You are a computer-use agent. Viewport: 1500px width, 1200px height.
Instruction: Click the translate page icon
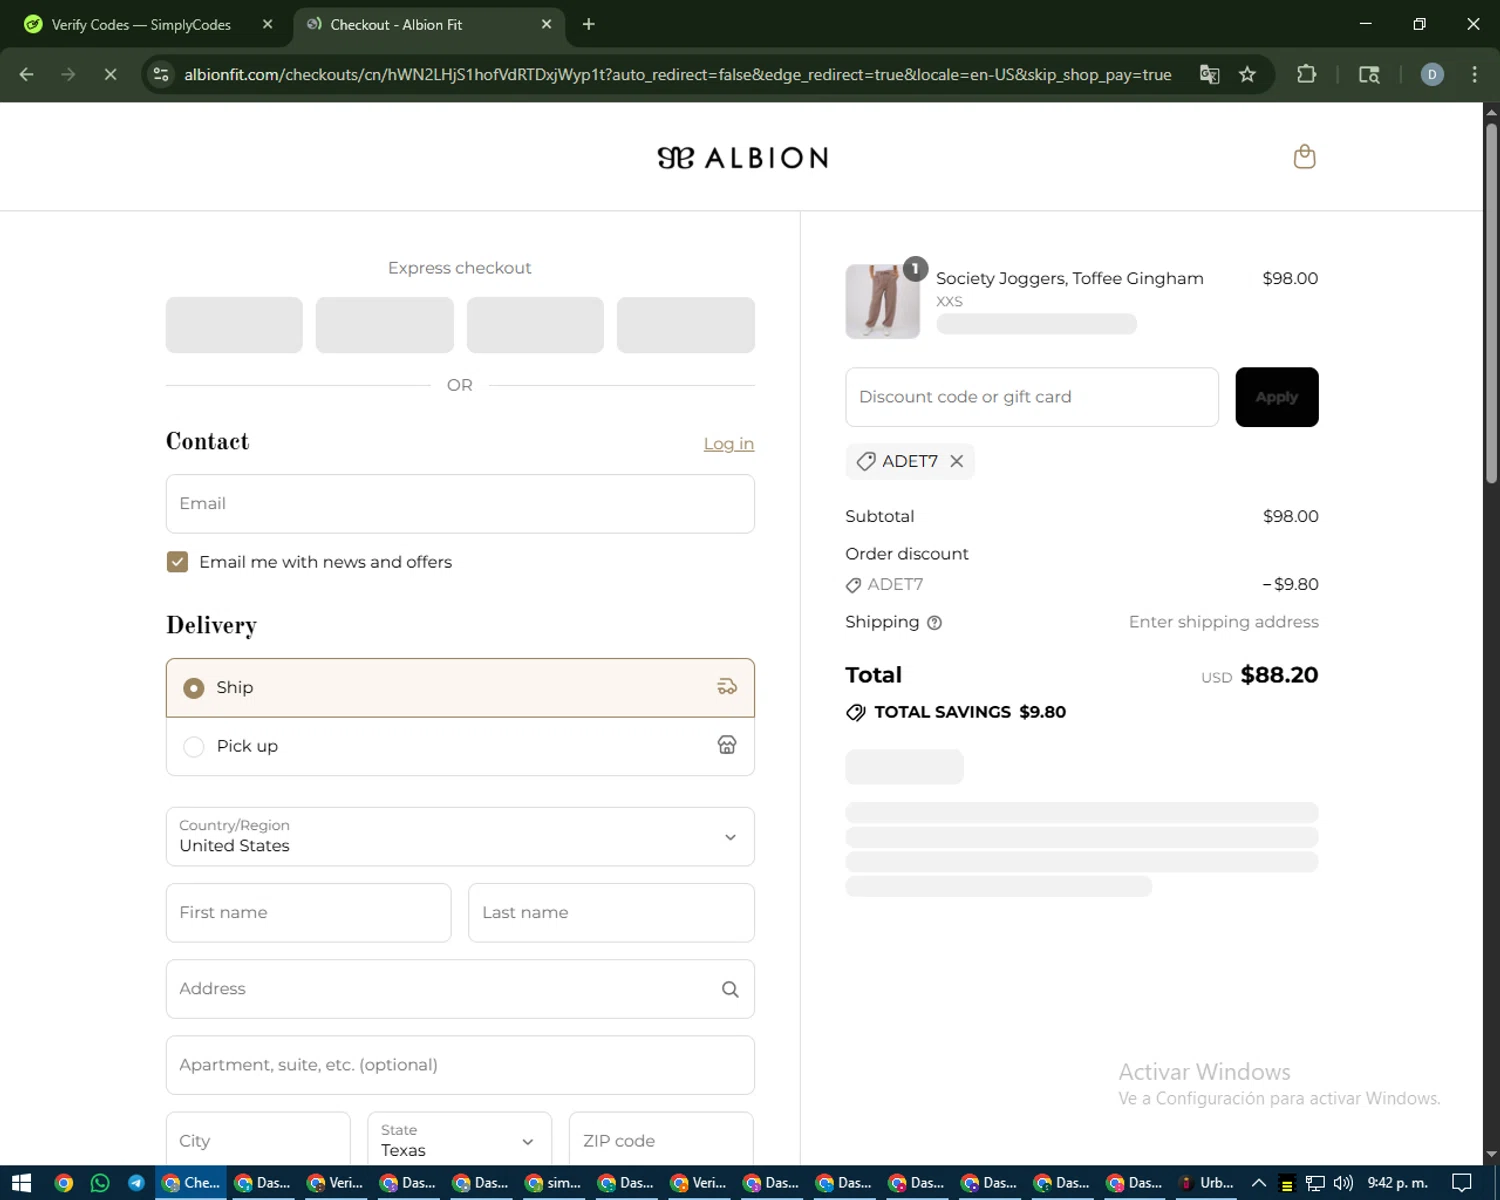point(1209,74)
